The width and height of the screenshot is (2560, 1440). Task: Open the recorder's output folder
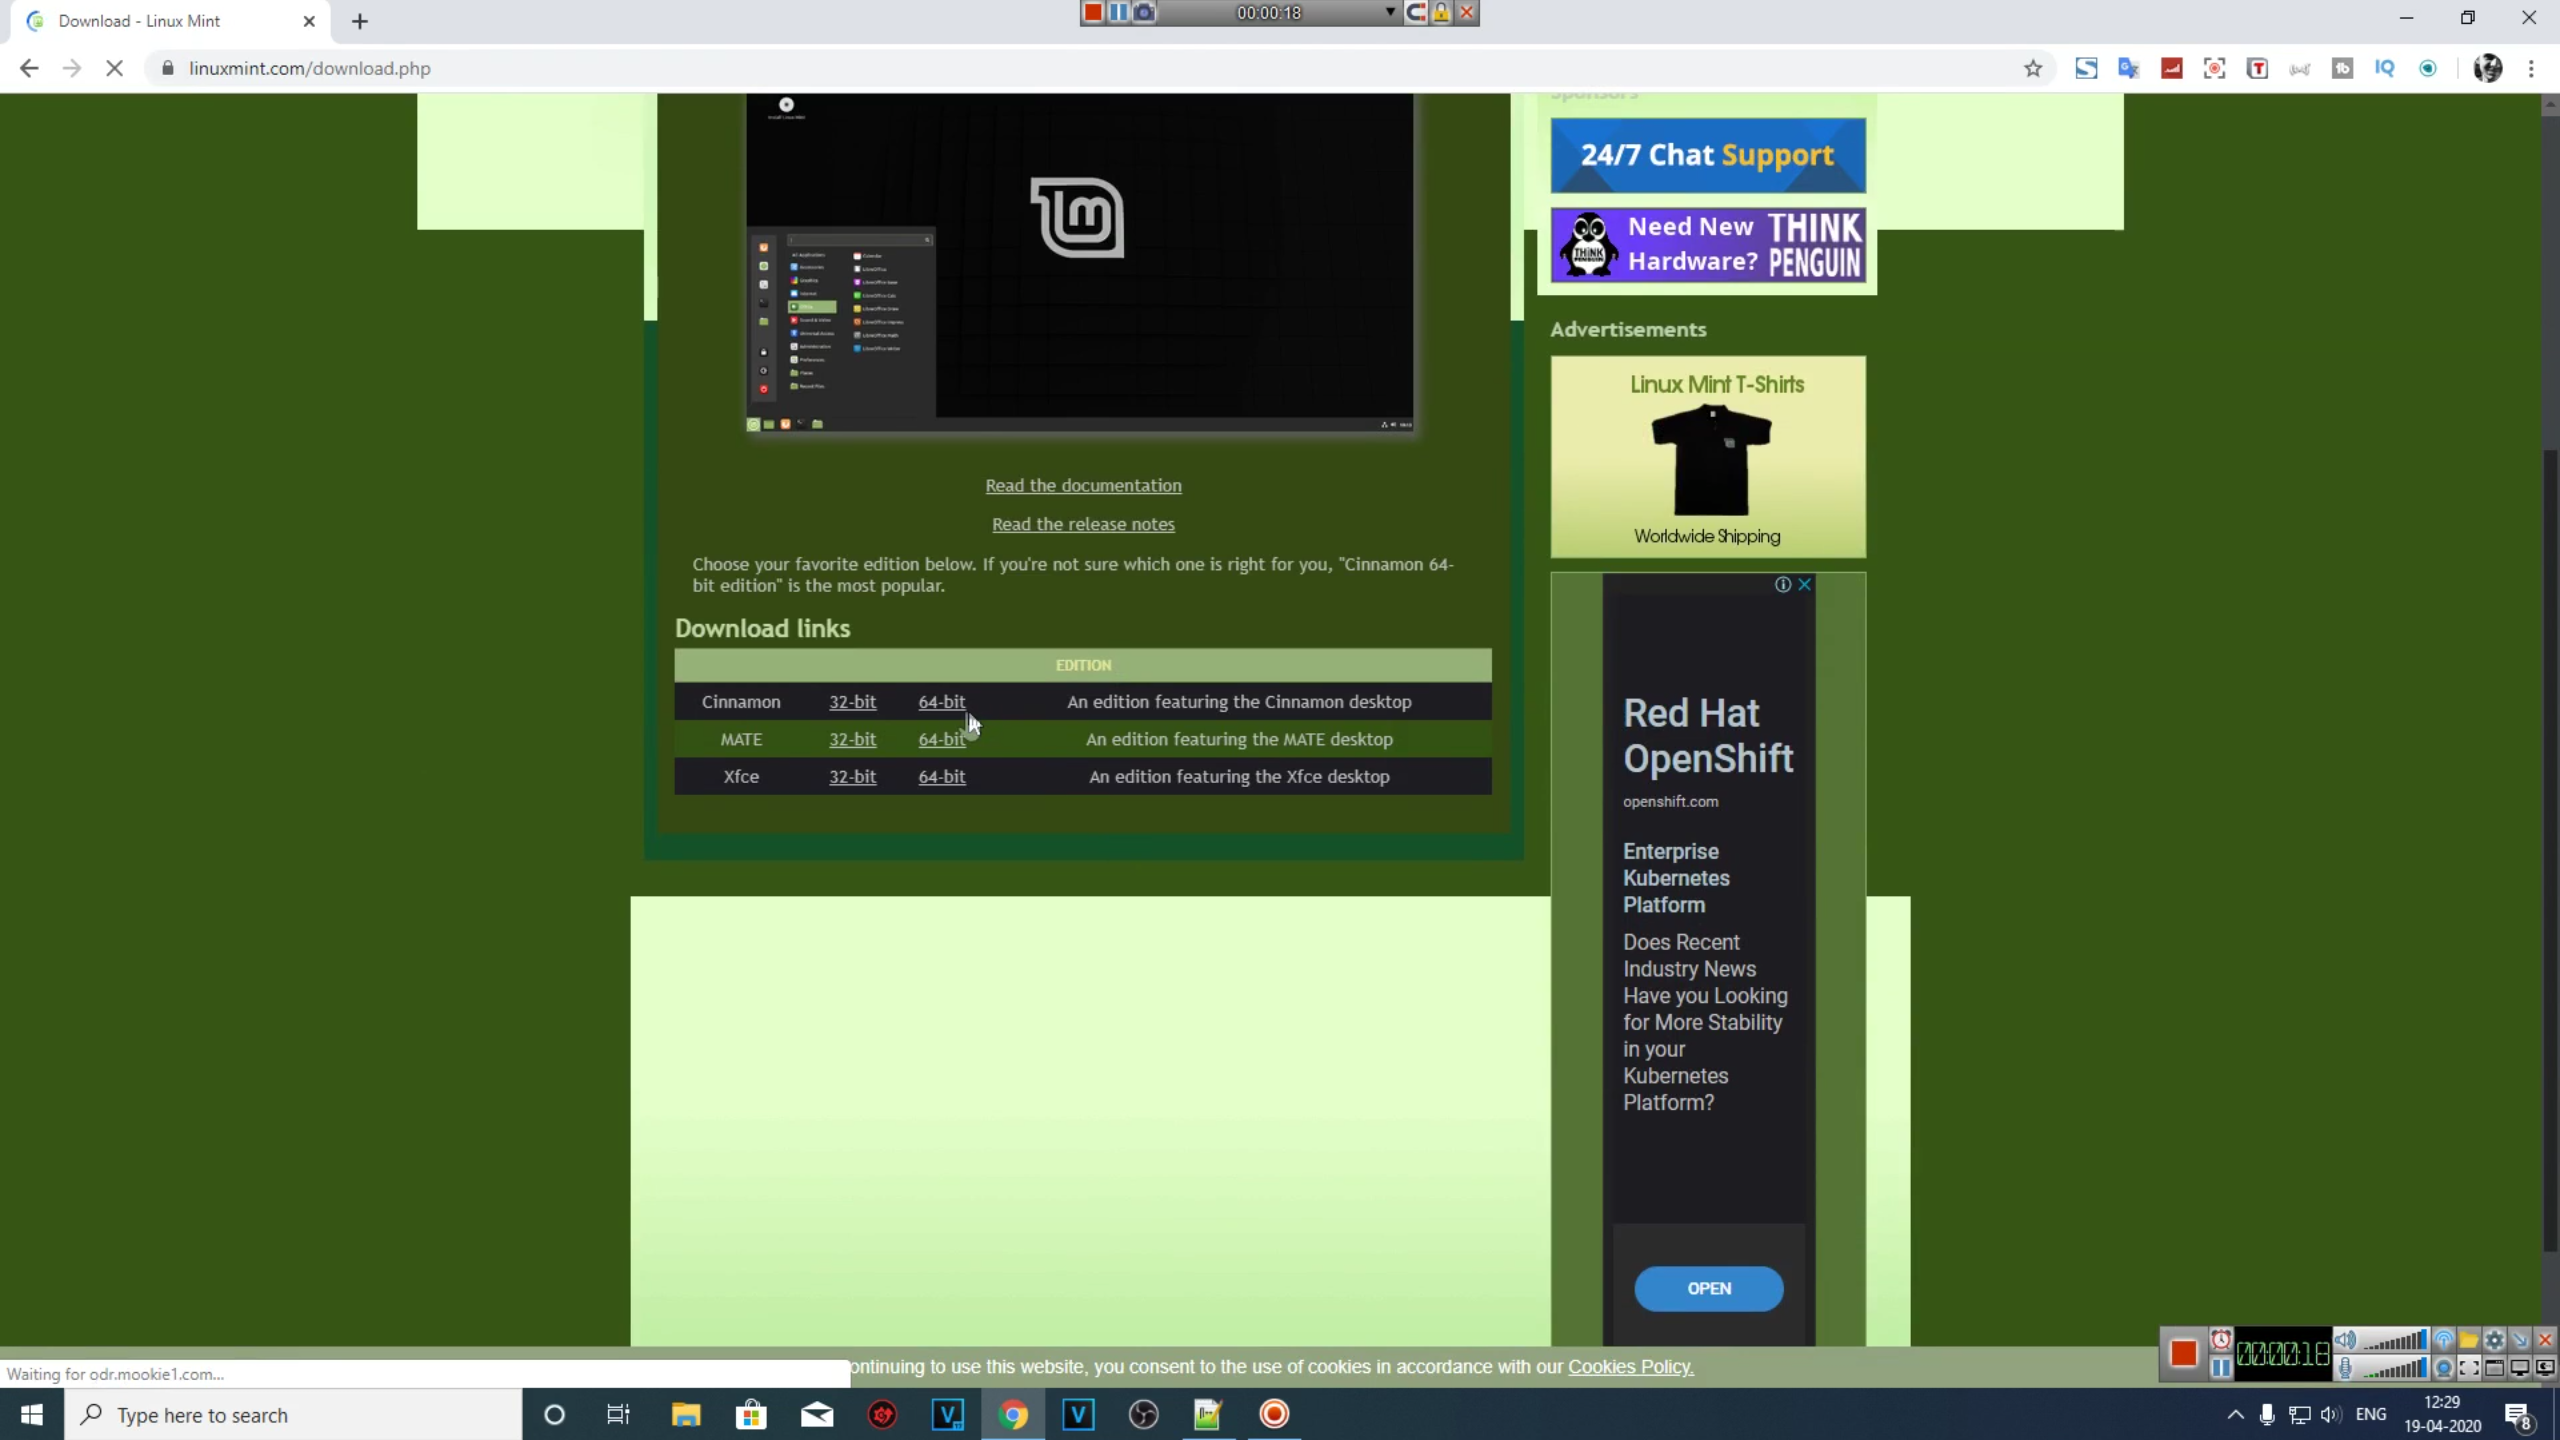pyautogui.click(x=2470, y=1340)
